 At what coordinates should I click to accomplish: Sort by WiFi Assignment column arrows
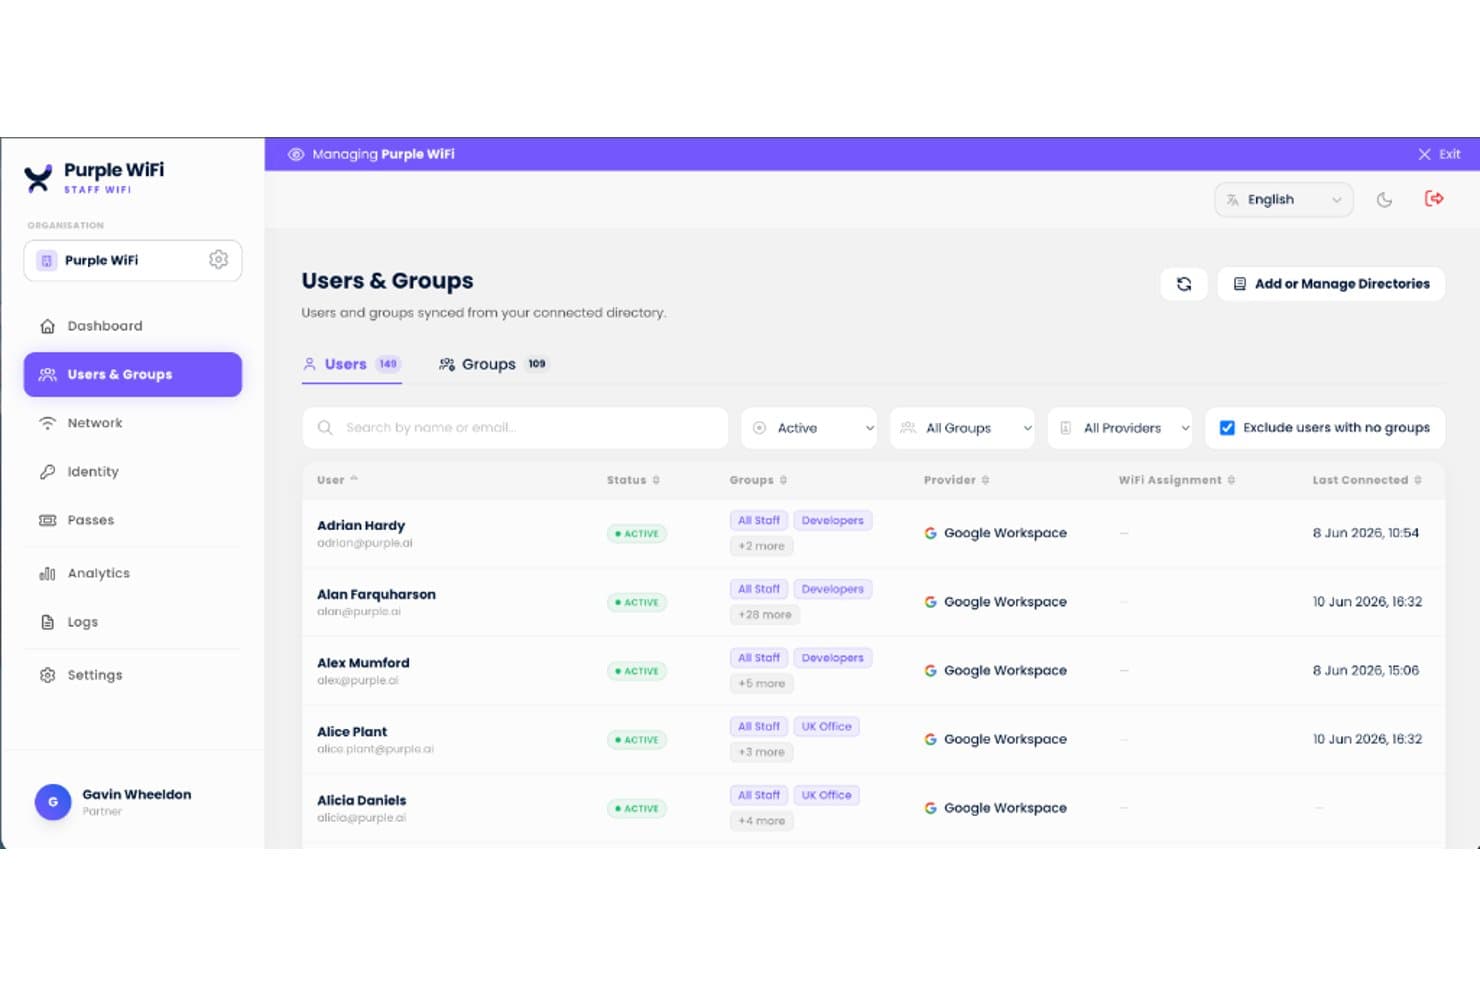pos(1231,480)
